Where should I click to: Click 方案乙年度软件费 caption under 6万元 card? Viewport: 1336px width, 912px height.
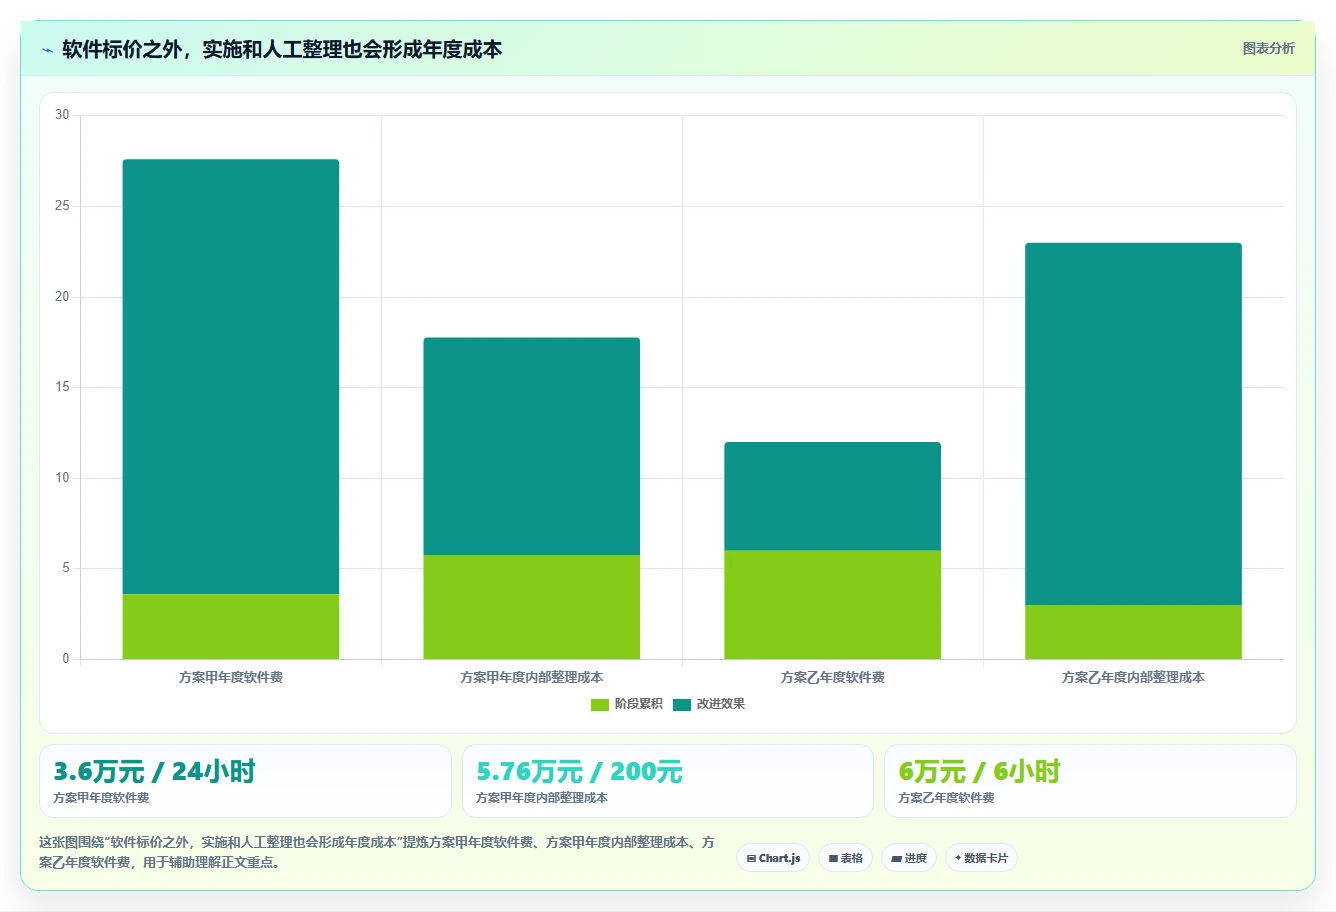coord(946,798)
